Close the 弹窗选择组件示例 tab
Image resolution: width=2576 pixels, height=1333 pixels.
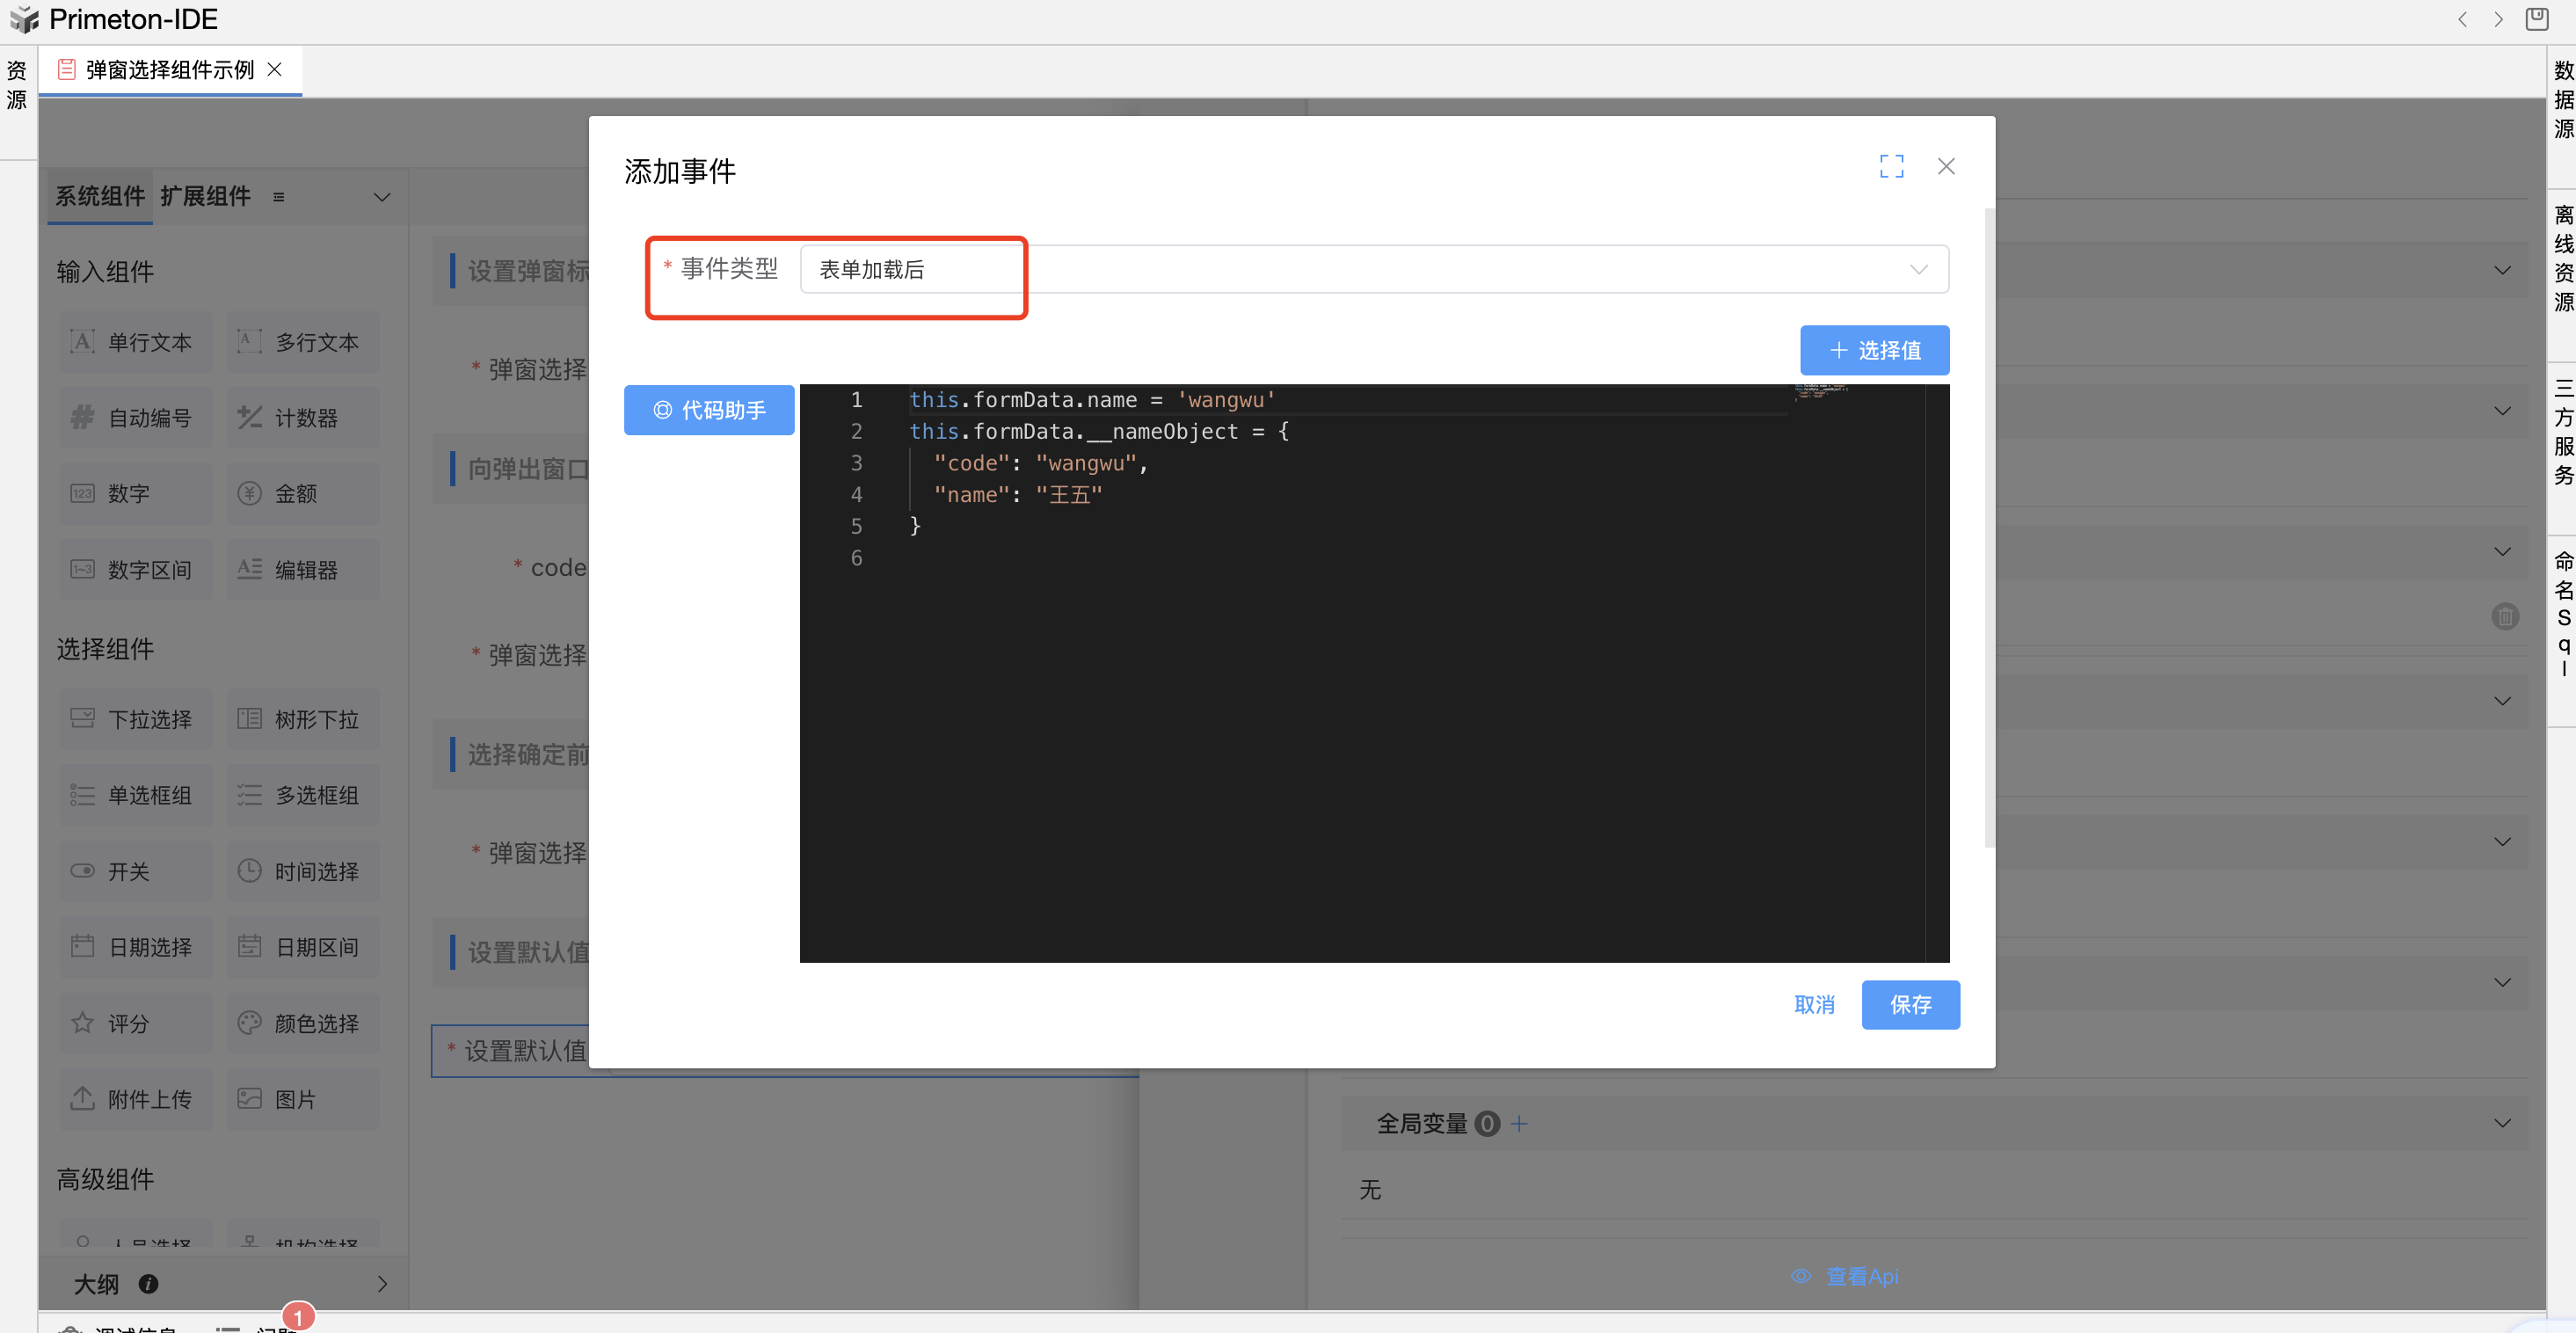click(275, 69)
